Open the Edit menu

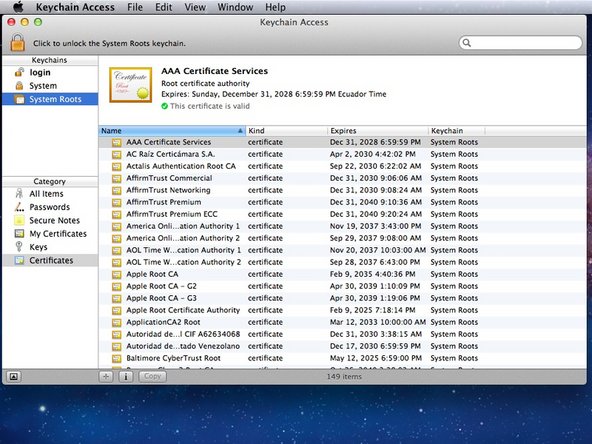point(163,7)
